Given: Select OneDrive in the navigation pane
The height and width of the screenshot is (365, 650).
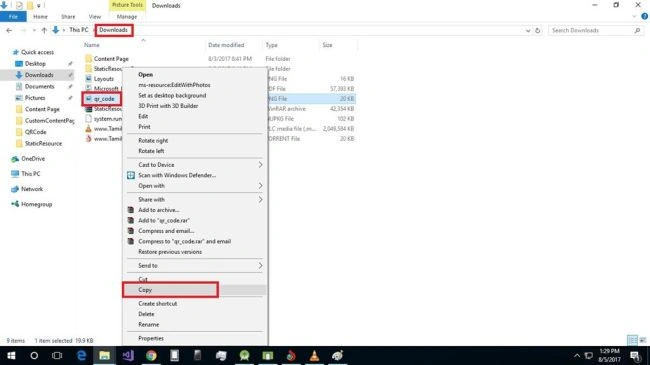Looking at the screenshot, I should coord(33,159).
